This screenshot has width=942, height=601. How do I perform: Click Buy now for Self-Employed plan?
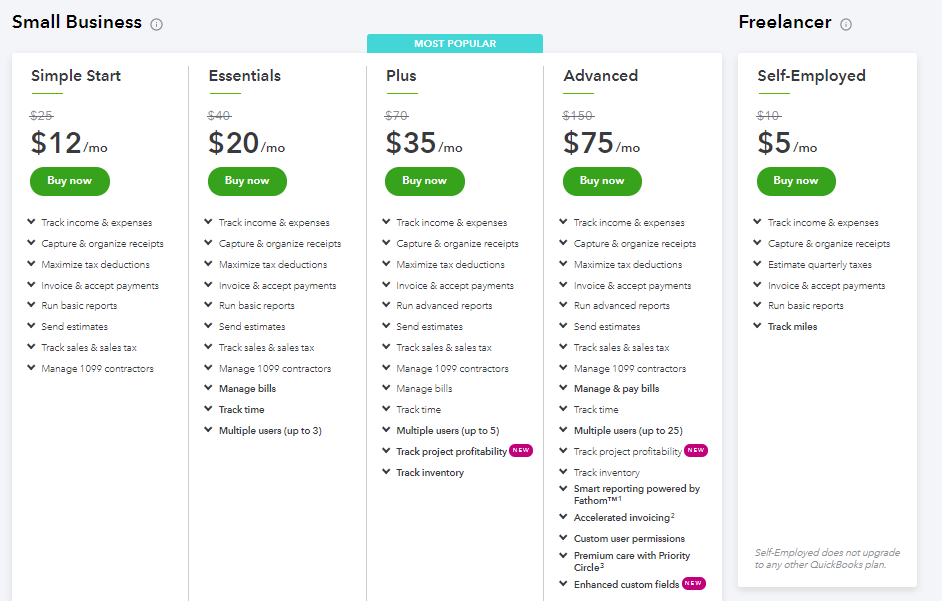796,181
